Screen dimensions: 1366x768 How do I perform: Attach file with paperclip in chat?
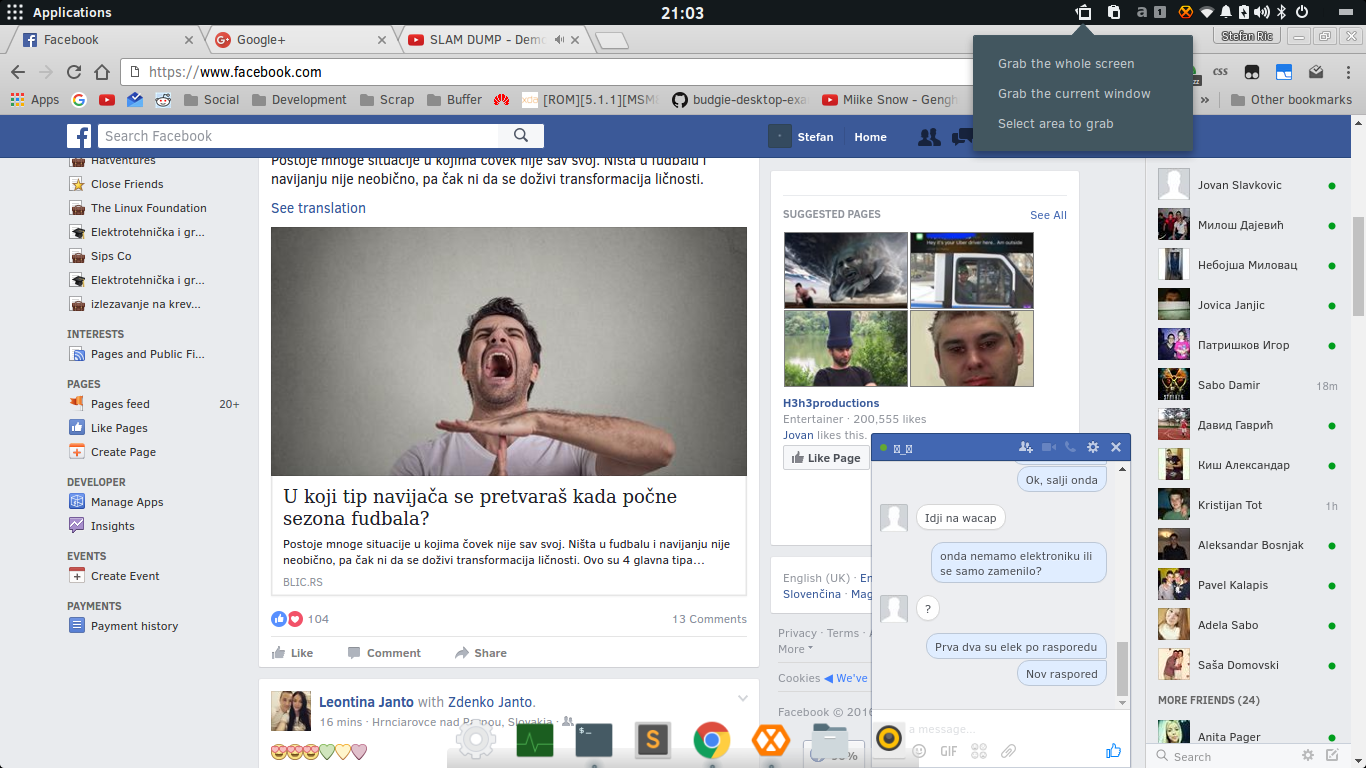tap(1009, 751)
